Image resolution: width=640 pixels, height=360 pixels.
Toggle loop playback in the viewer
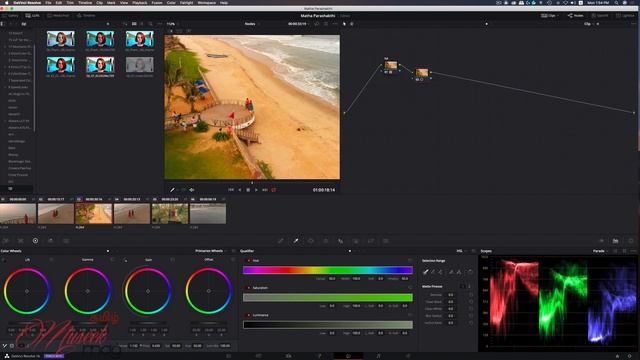(x=274, y=190)
